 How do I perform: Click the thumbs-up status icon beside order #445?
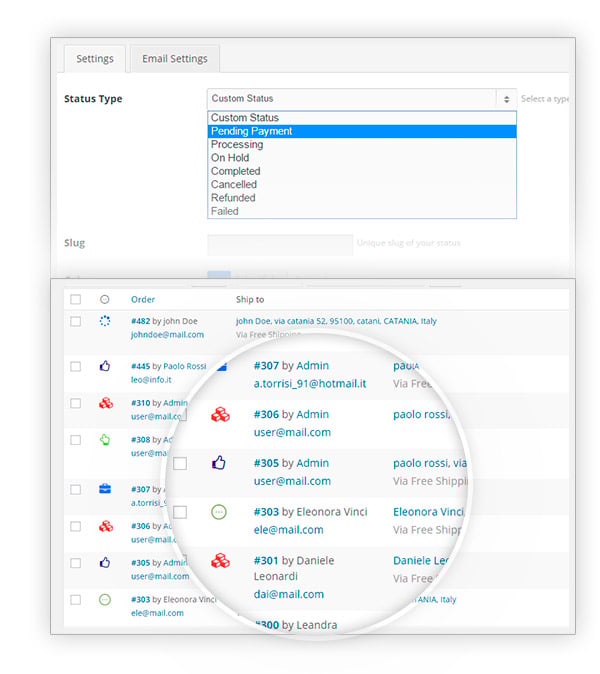105,366
